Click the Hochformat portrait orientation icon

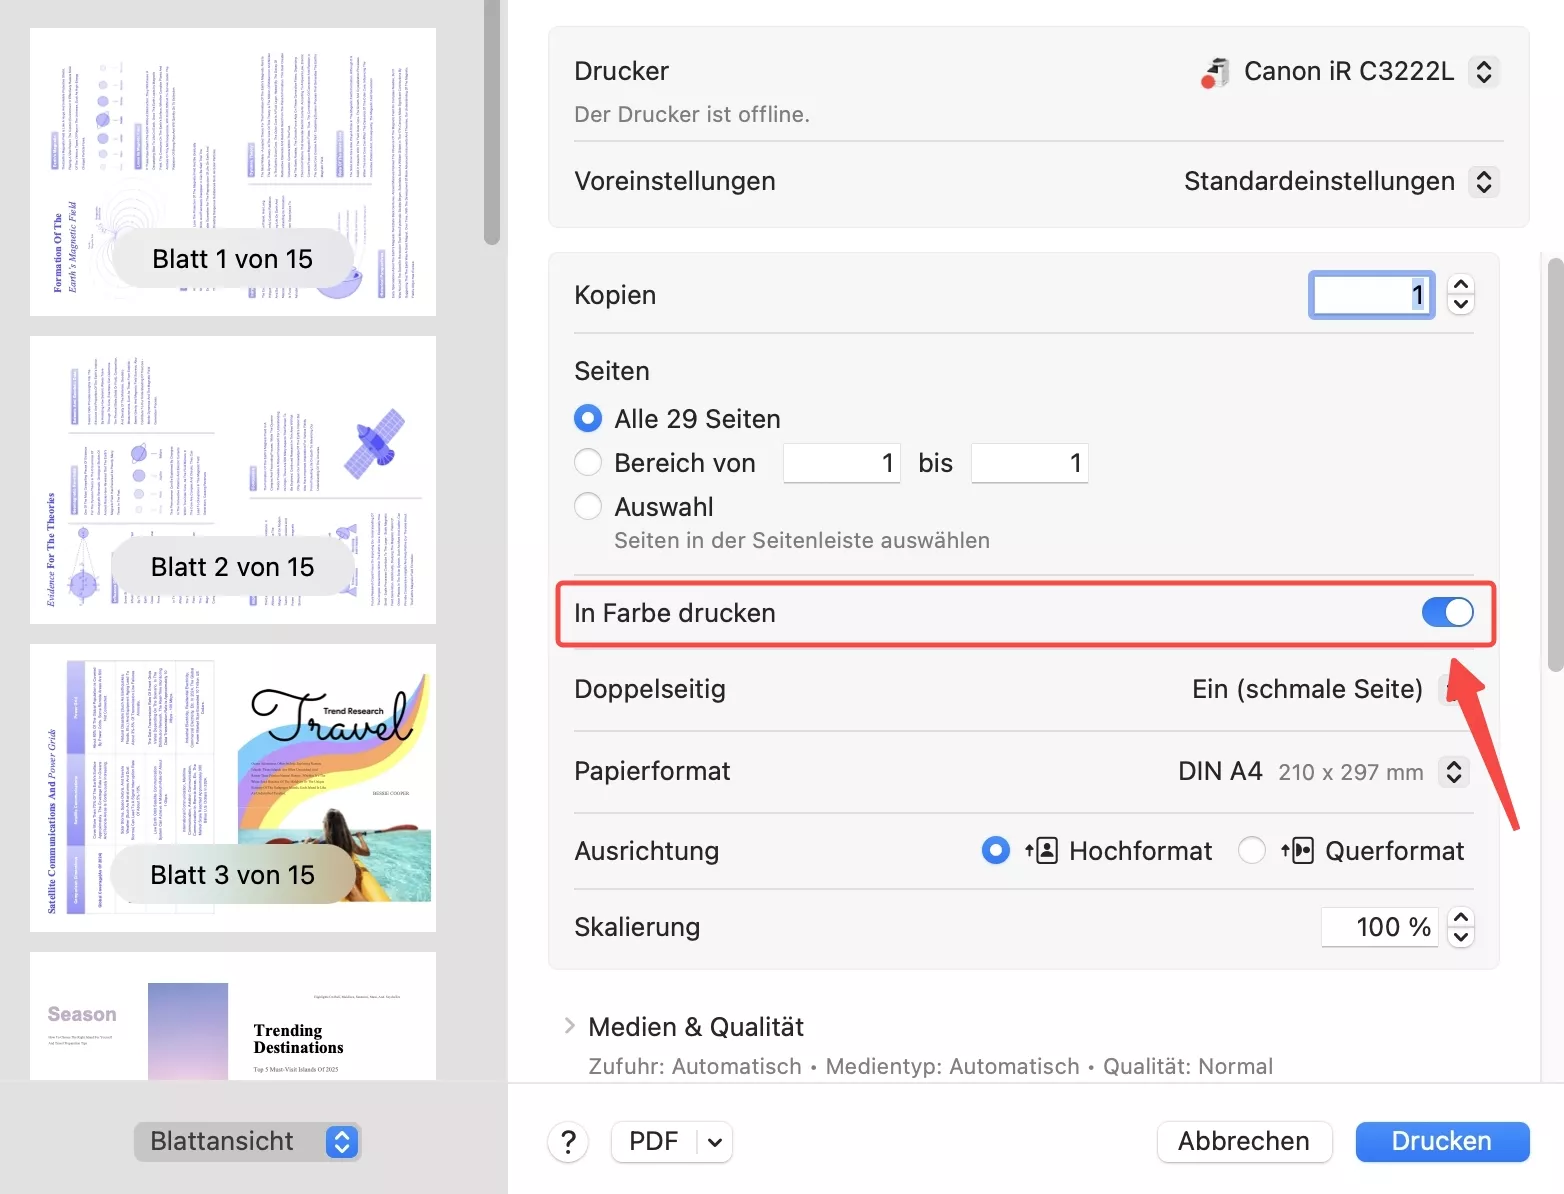coord(1040,850)
